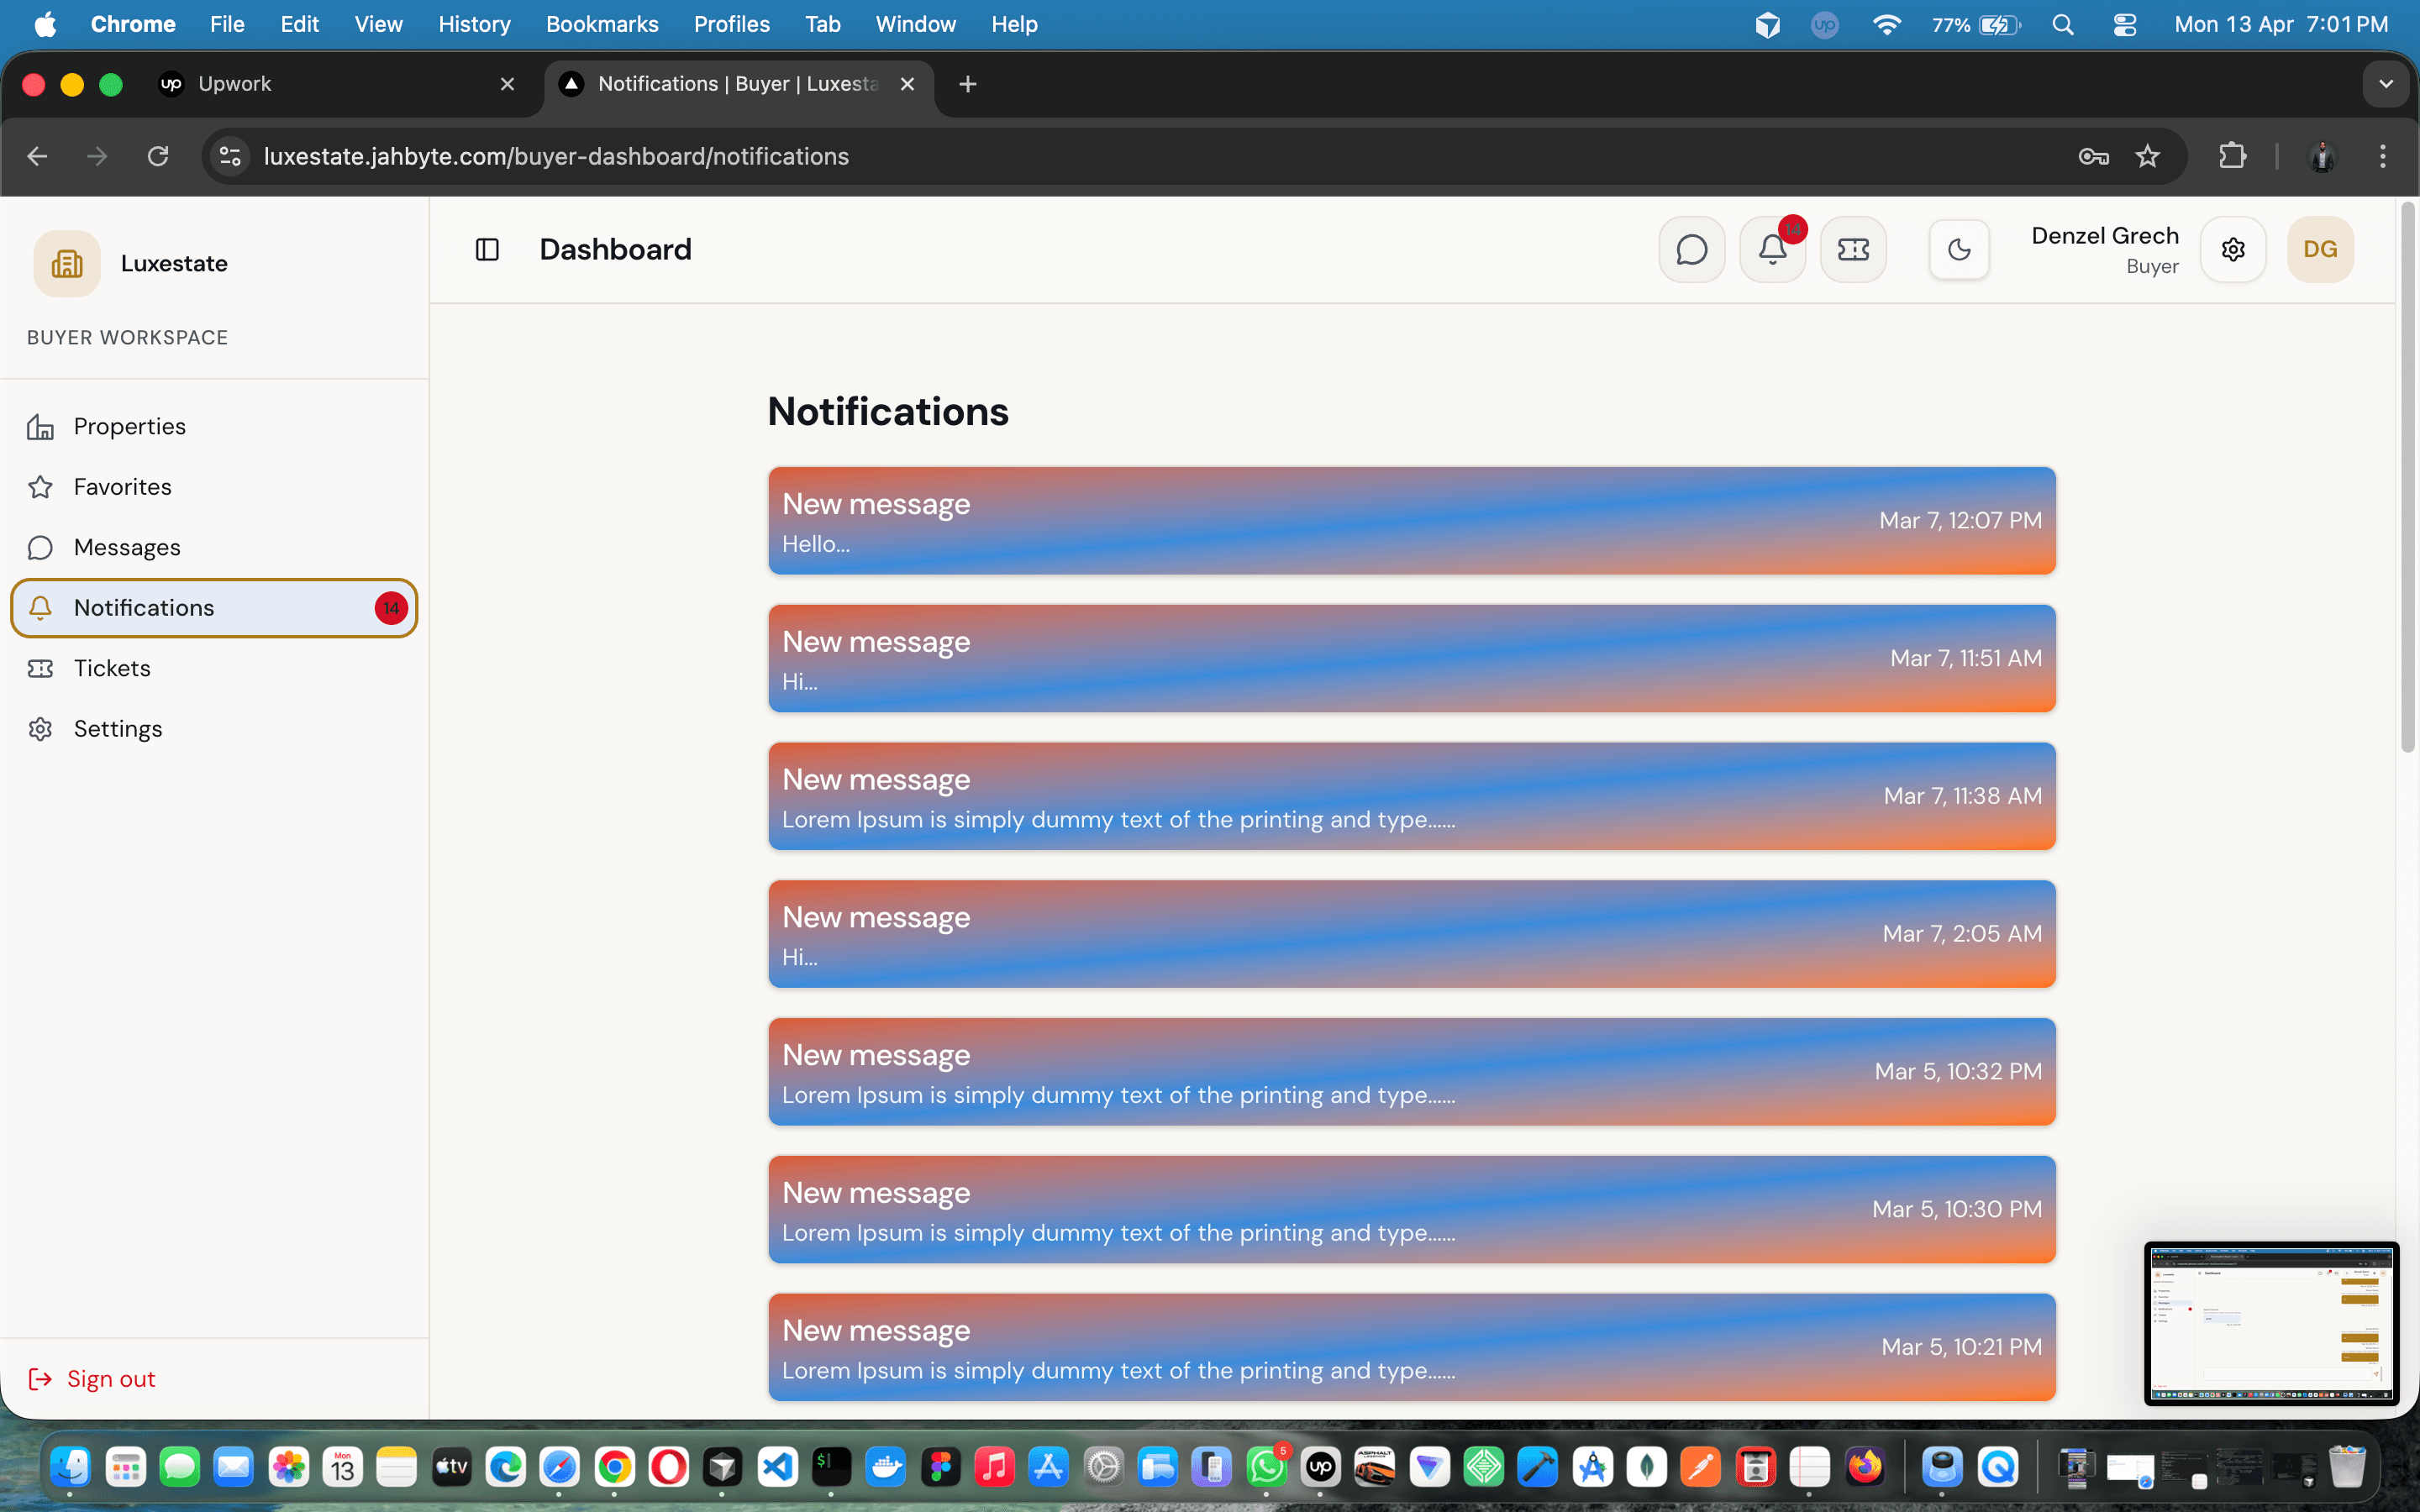Open the chat messages icon in the header
Screen dimensions: 2420x1512
[1692, 249]
